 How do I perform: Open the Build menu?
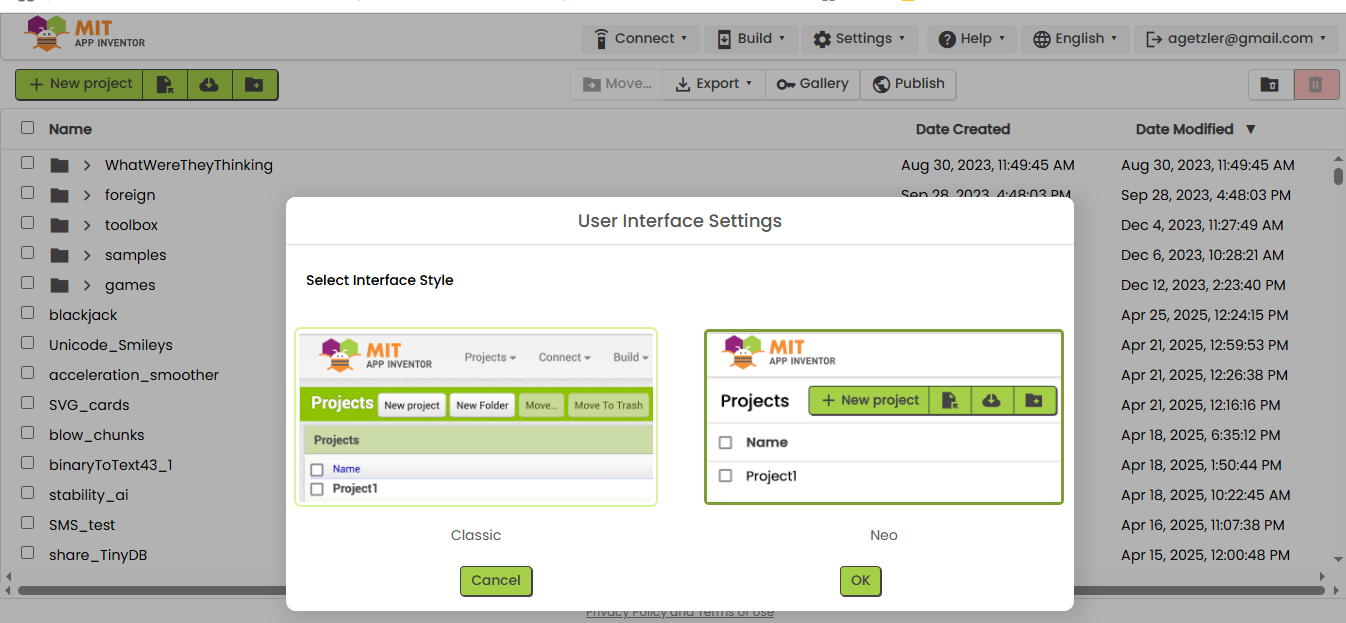[x=750, y=39]
